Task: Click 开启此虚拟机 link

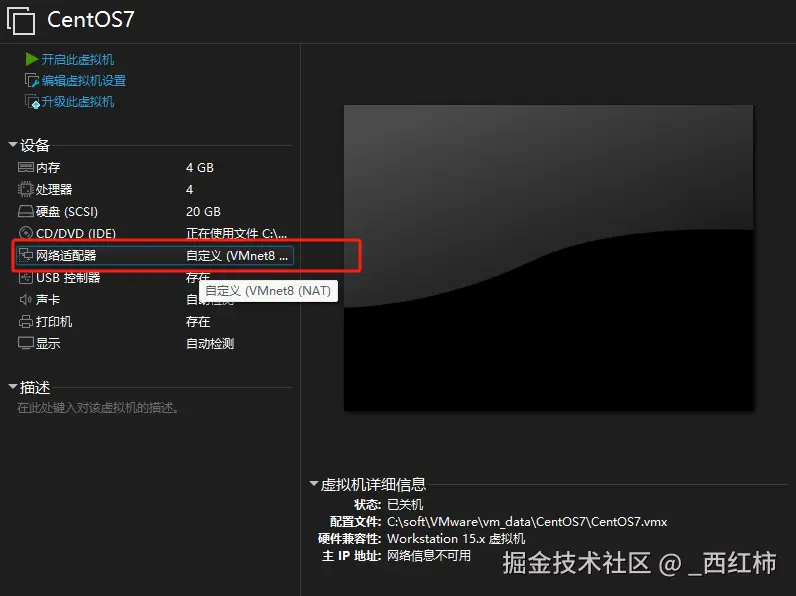Action: (78, 60)
